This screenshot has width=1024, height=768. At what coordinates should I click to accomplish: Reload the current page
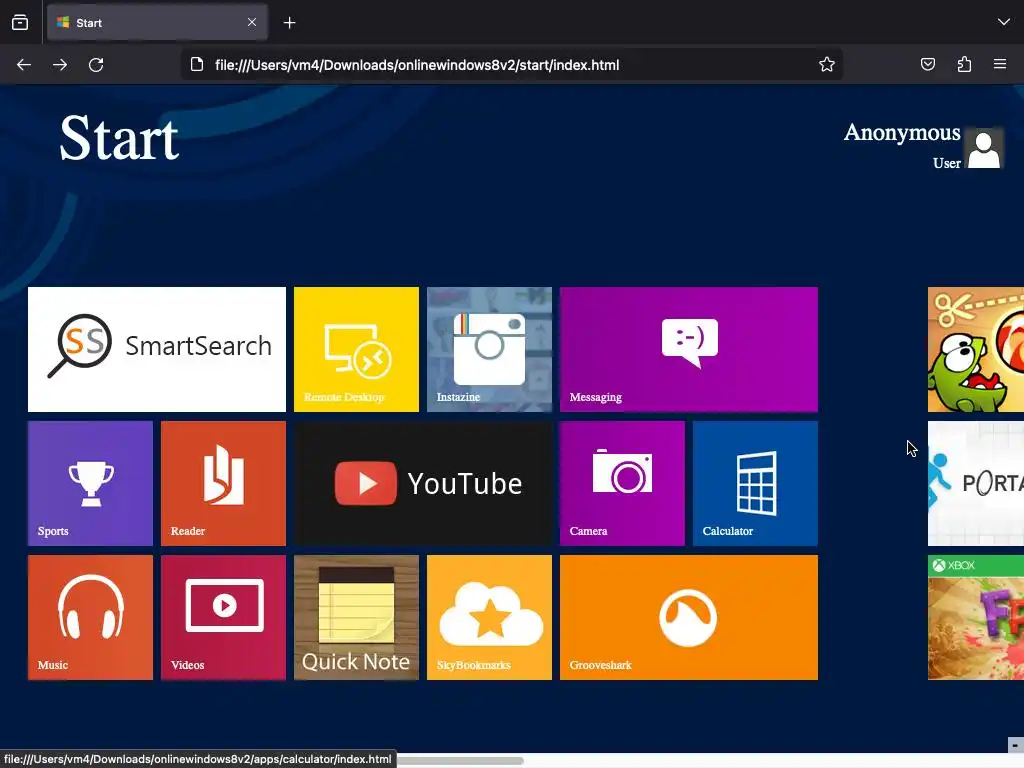pos(96,65)
